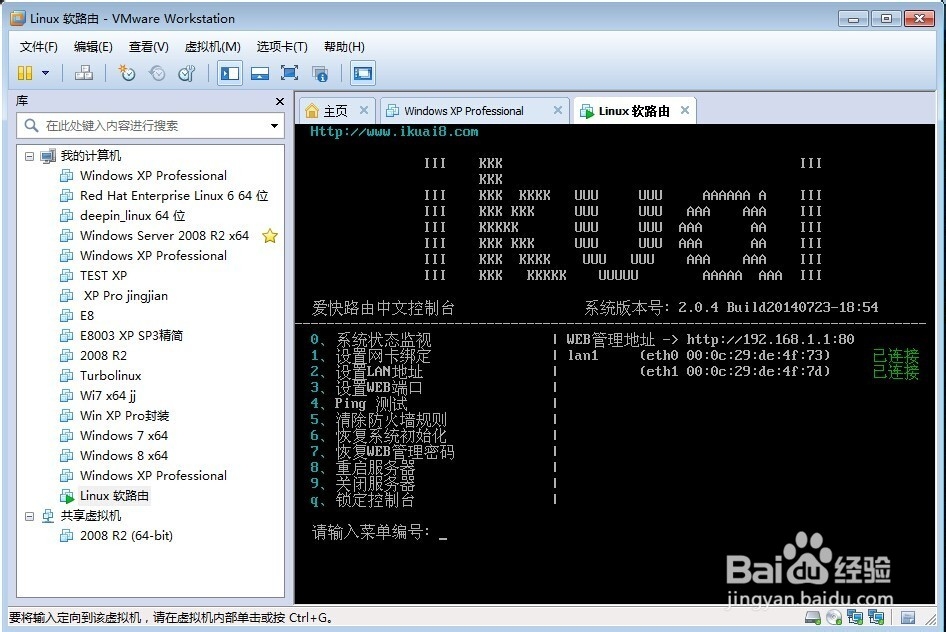
Task: Select Red Hat Enterprise Linux 6 64 位
Action: (x=174, y=195)
